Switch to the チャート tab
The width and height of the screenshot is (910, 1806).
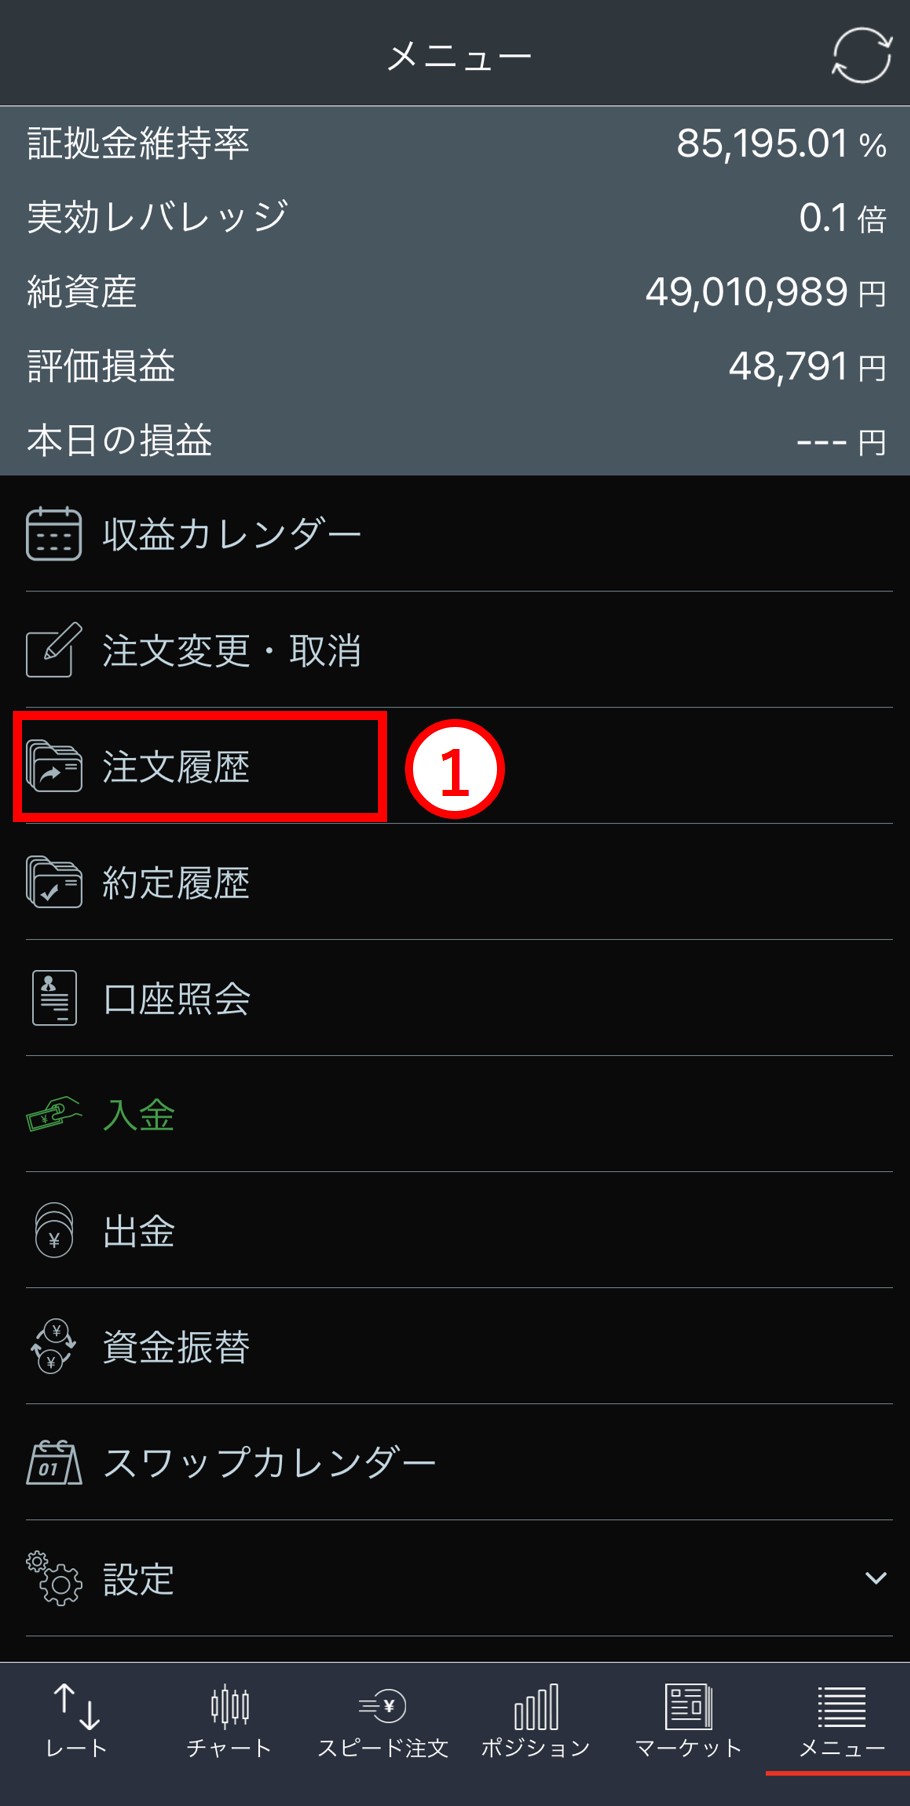(229, 1720)
